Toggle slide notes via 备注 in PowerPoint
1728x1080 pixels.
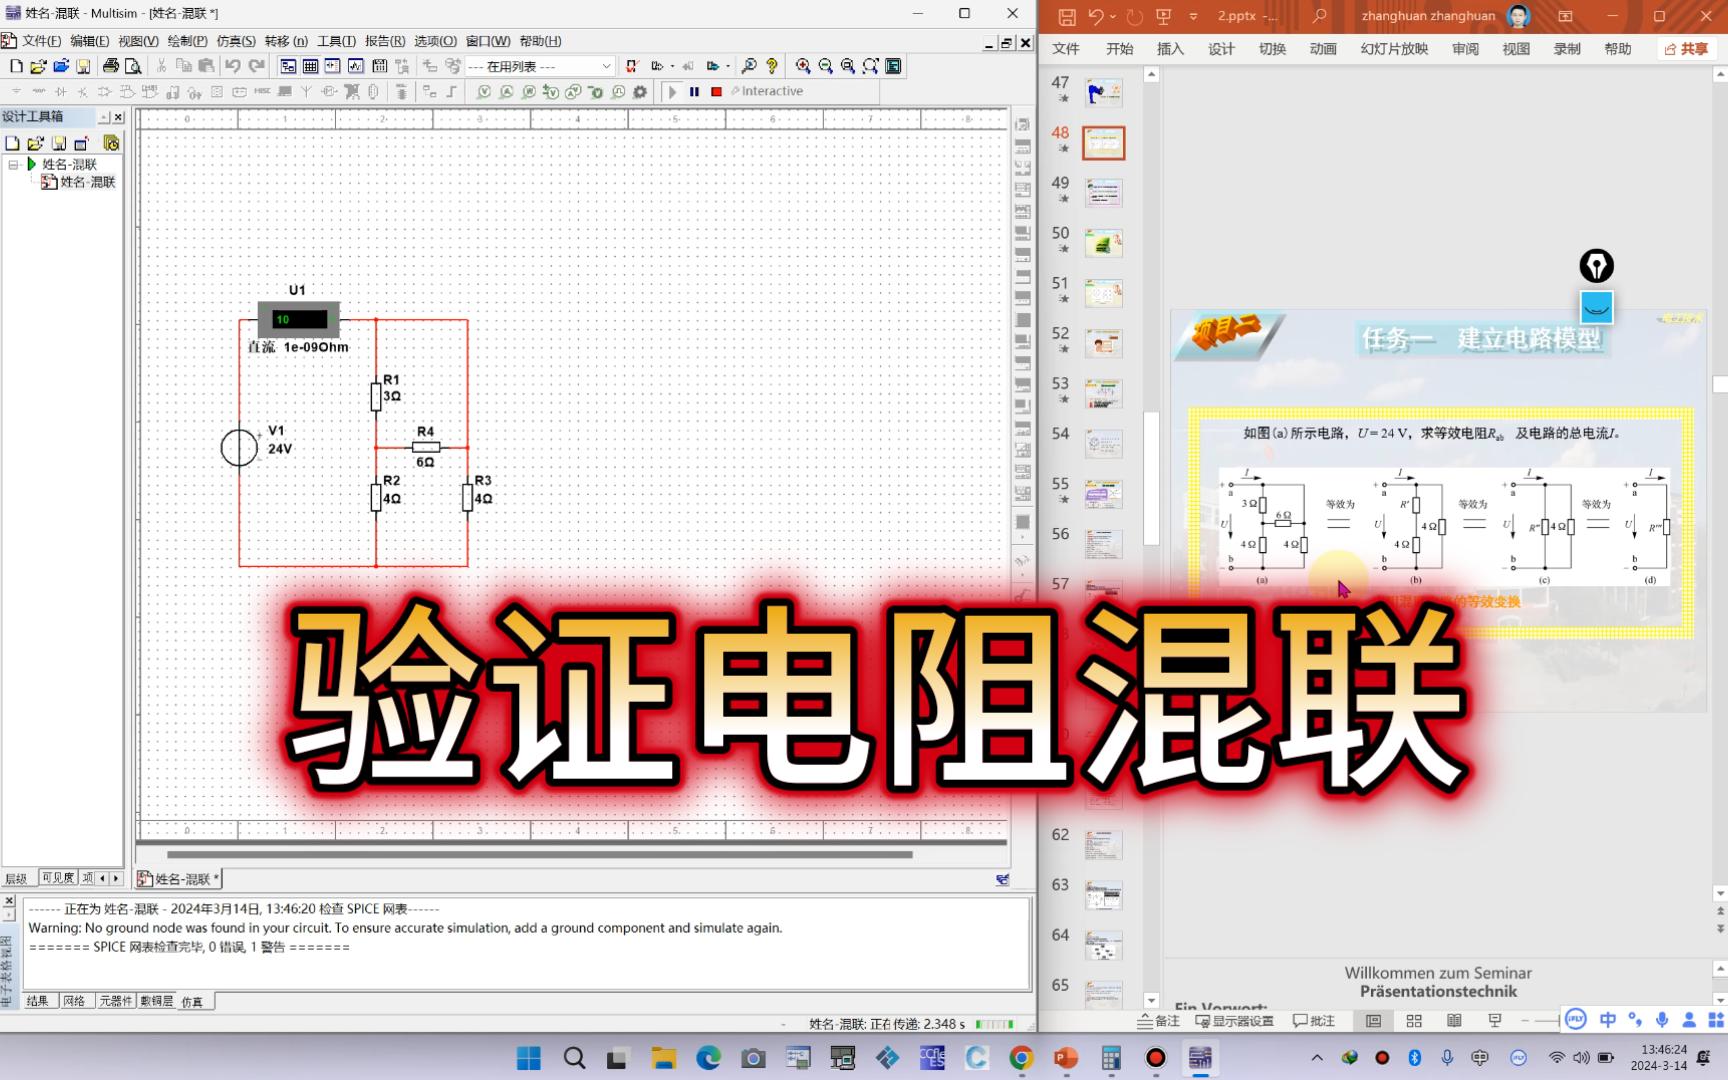click(x=1157, y=1021)
